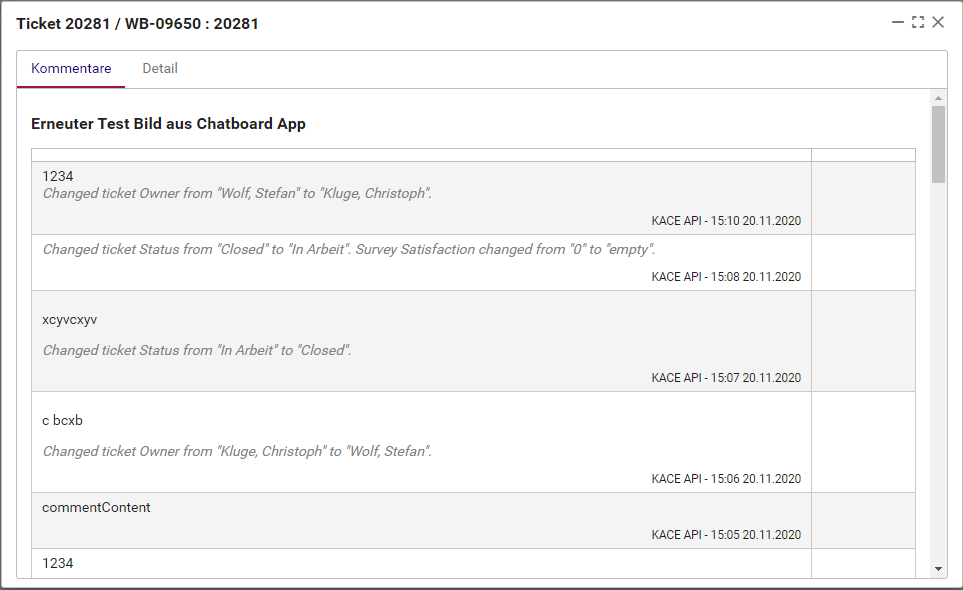Click the KACE API 15:05 timestamp

pos(726,535)
